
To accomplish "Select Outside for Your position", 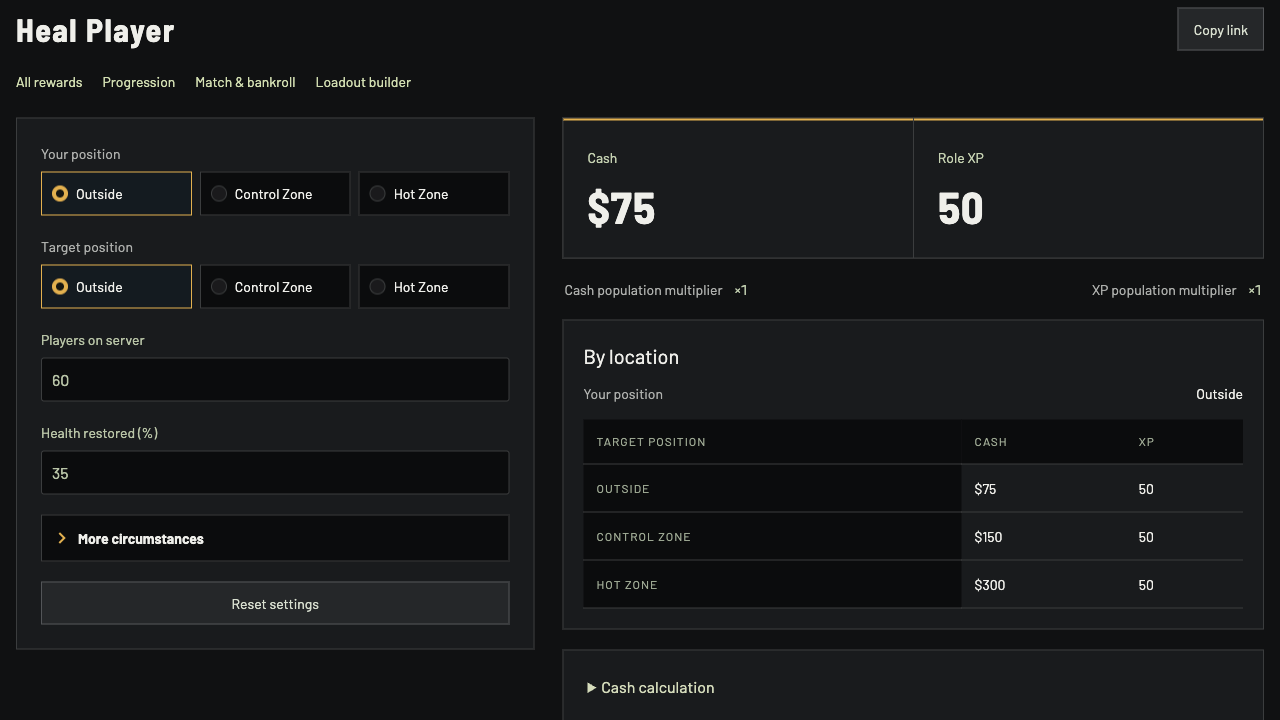I will (116, 194).
